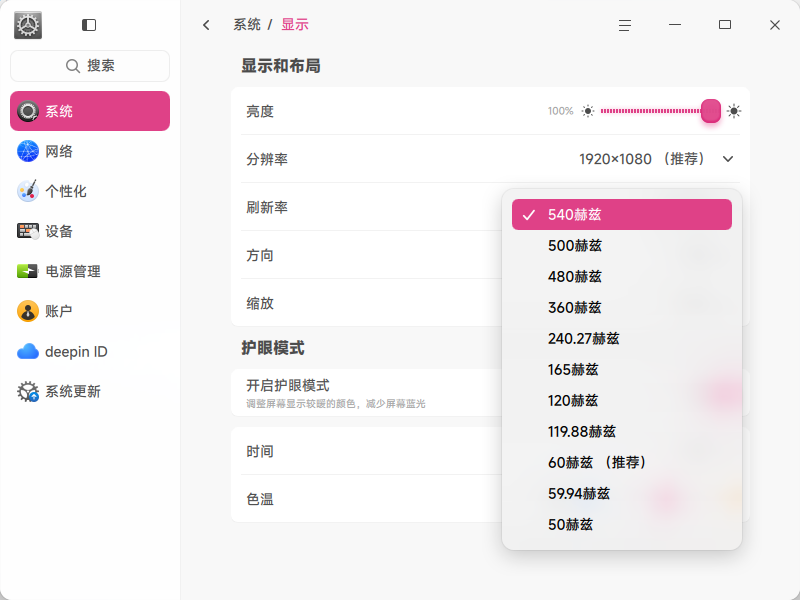Click the low brightness sun icon

pyautogui.click(x=588, y=111)
